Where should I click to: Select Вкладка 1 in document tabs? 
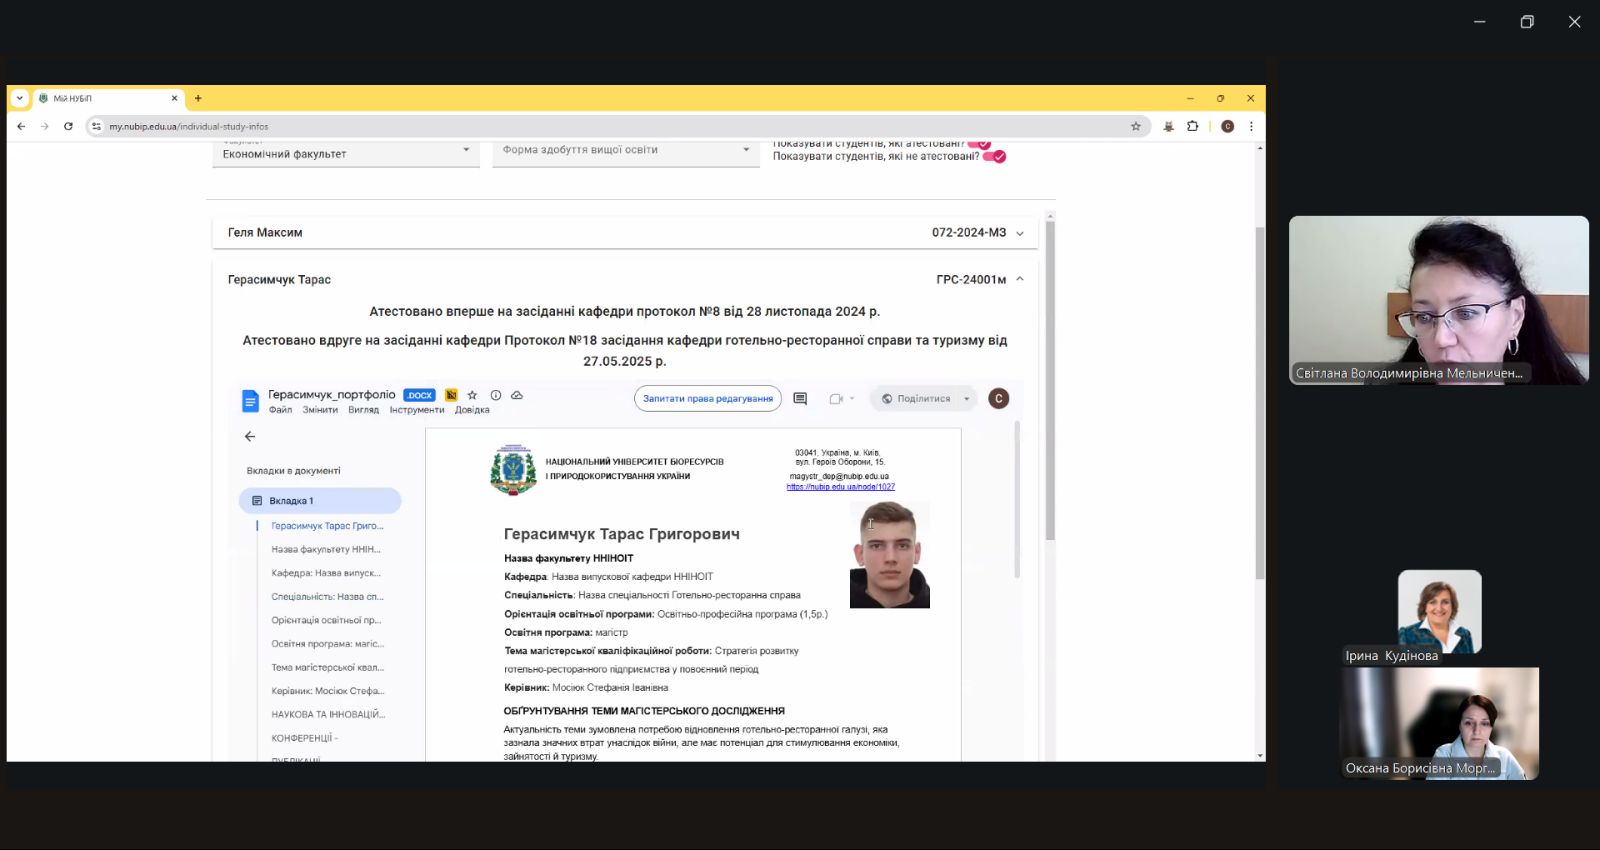319,501
